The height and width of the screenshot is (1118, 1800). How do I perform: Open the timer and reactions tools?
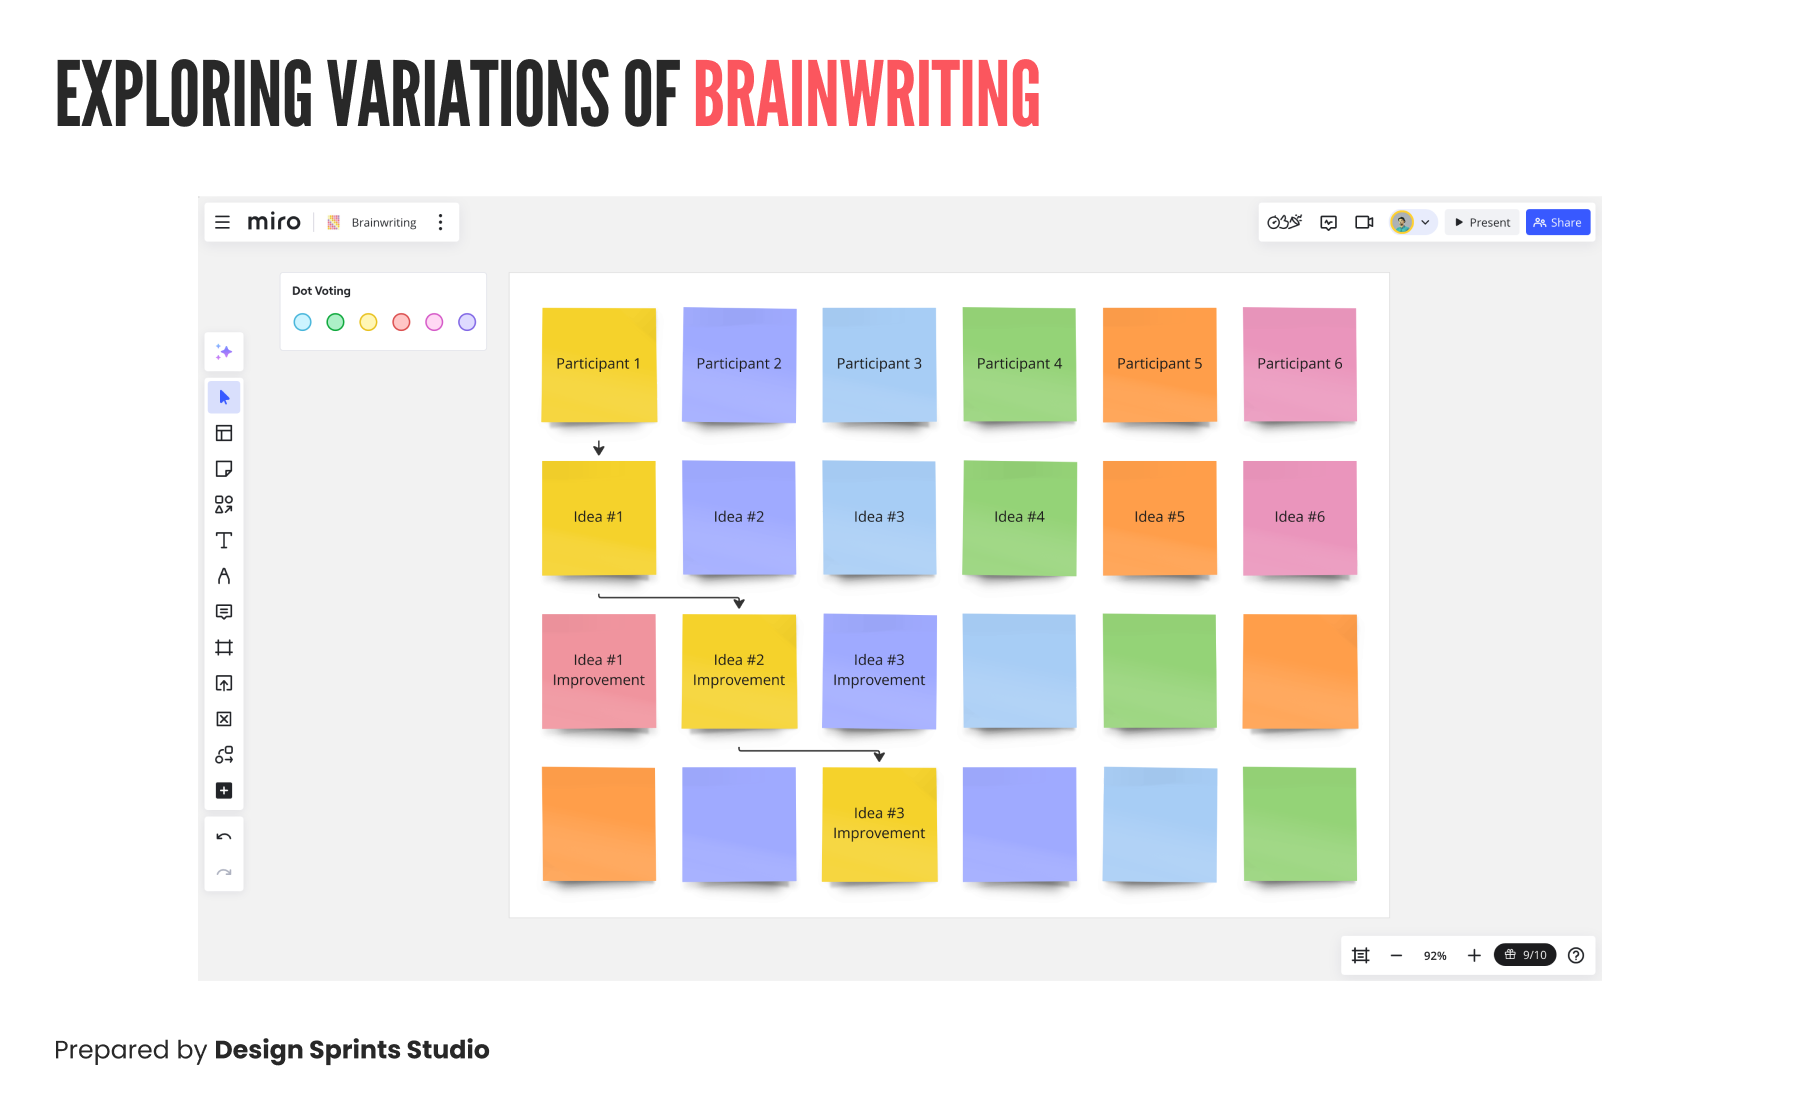[1284, 222]
